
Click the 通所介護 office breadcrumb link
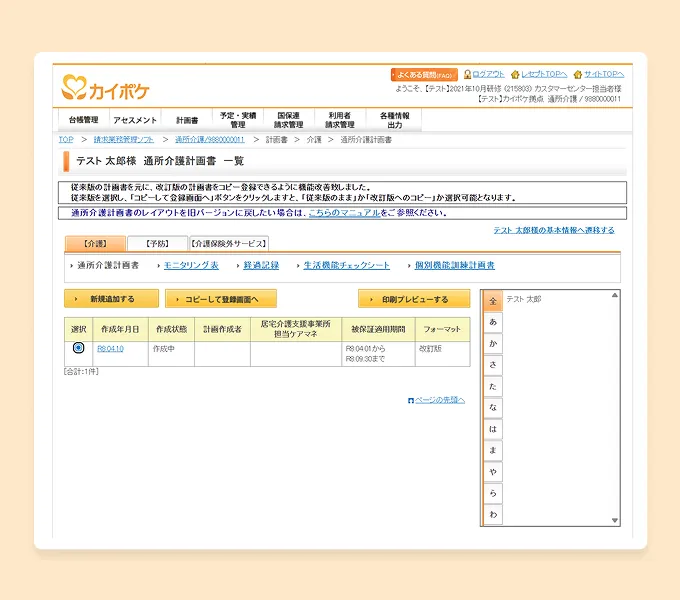pyautogui.click(x=209, y=139)
